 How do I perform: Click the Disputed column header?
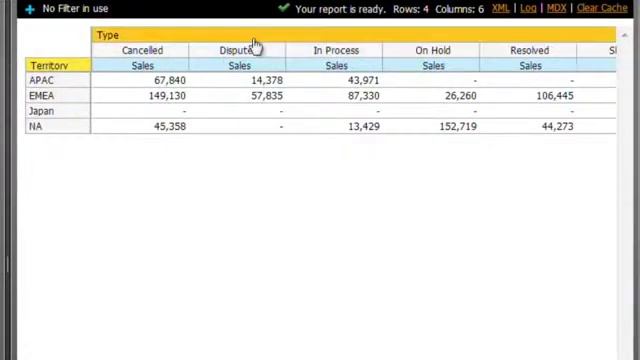pyautogui.click(x=237, y=51)
